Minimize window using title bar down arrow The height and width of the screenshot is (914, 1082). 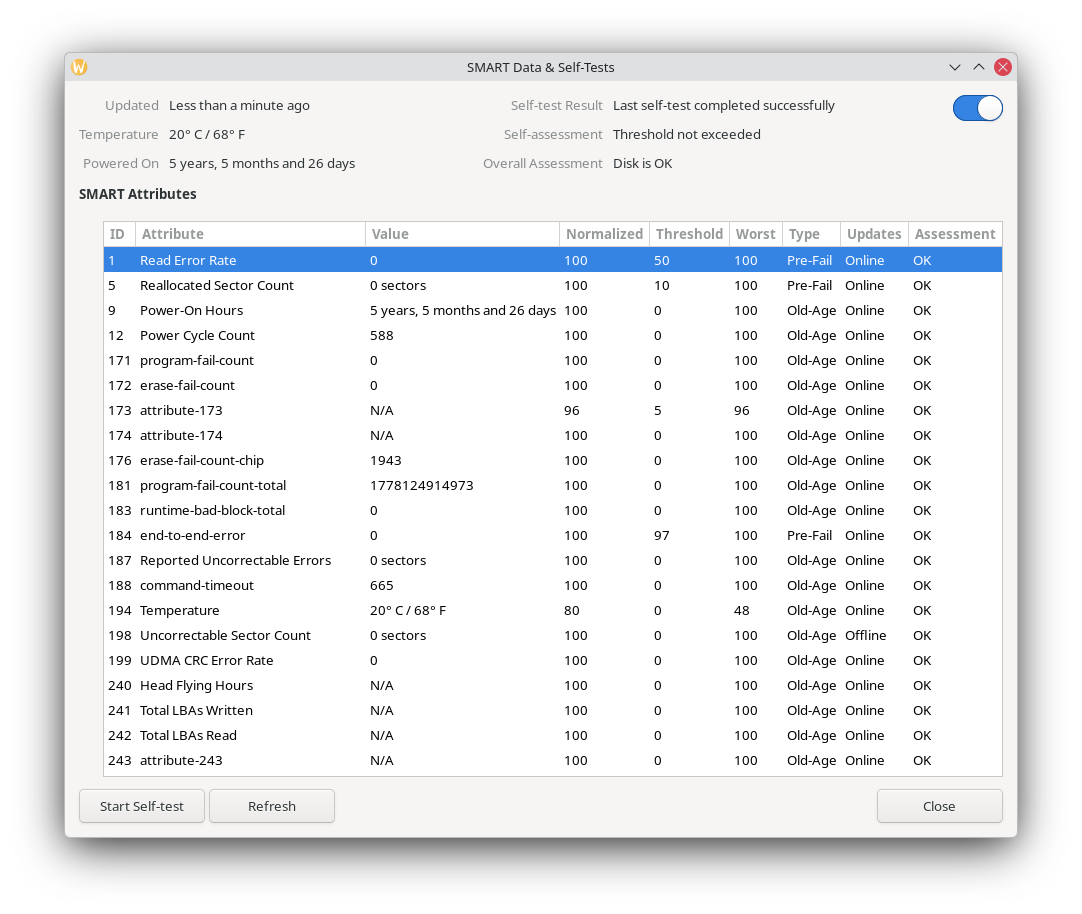pyautogui.click(x=955, y=67)
